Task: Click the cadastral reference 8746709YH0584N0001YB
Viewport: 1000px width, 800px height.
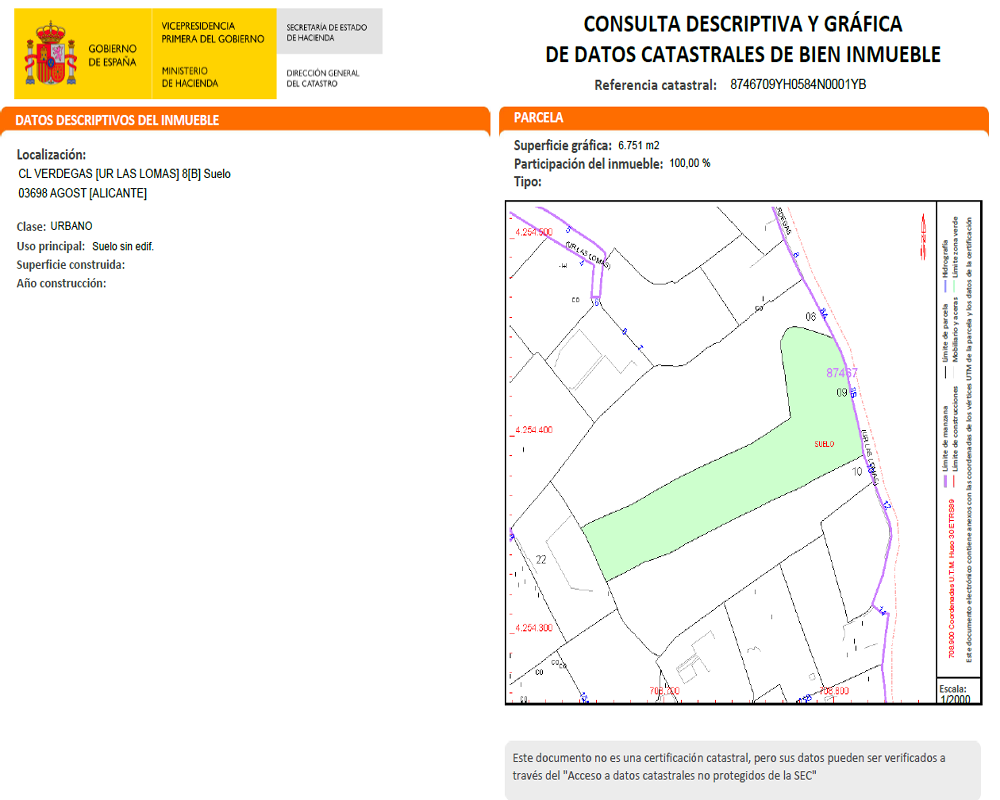Action: tap(798, 84)
